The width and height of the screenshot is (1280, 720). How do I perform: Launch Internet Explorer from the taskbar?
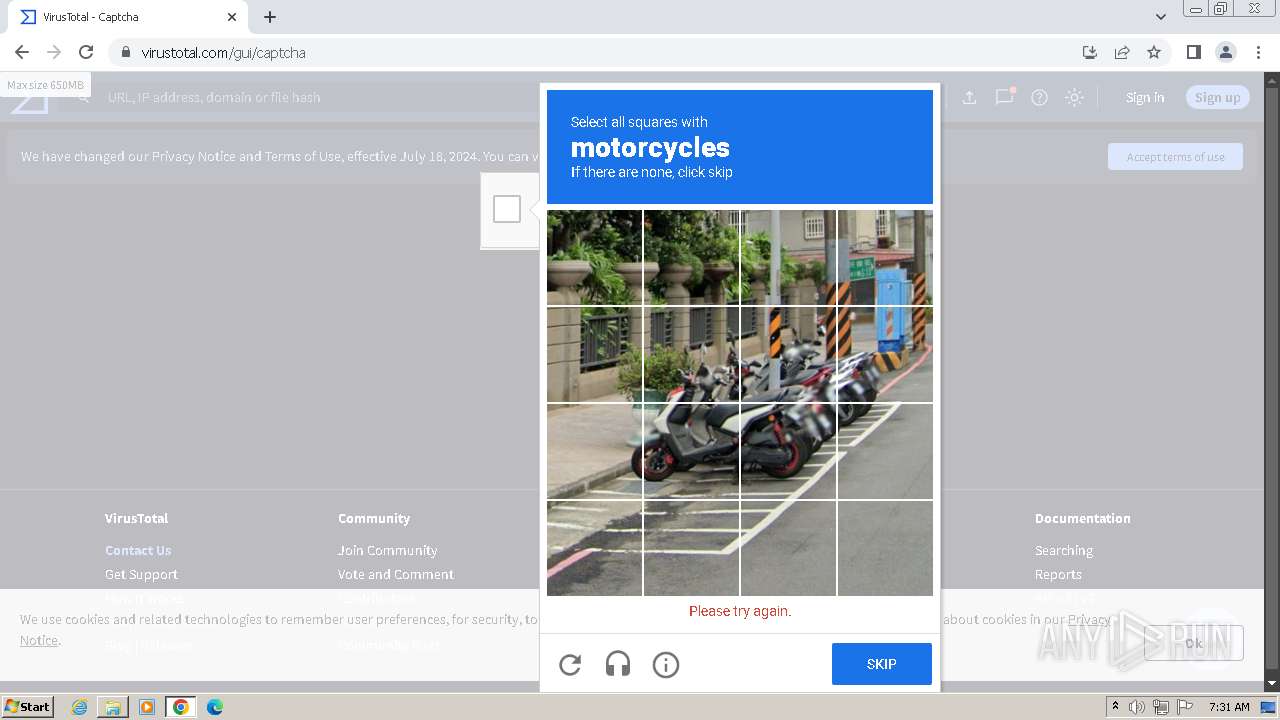pos(79,707)
